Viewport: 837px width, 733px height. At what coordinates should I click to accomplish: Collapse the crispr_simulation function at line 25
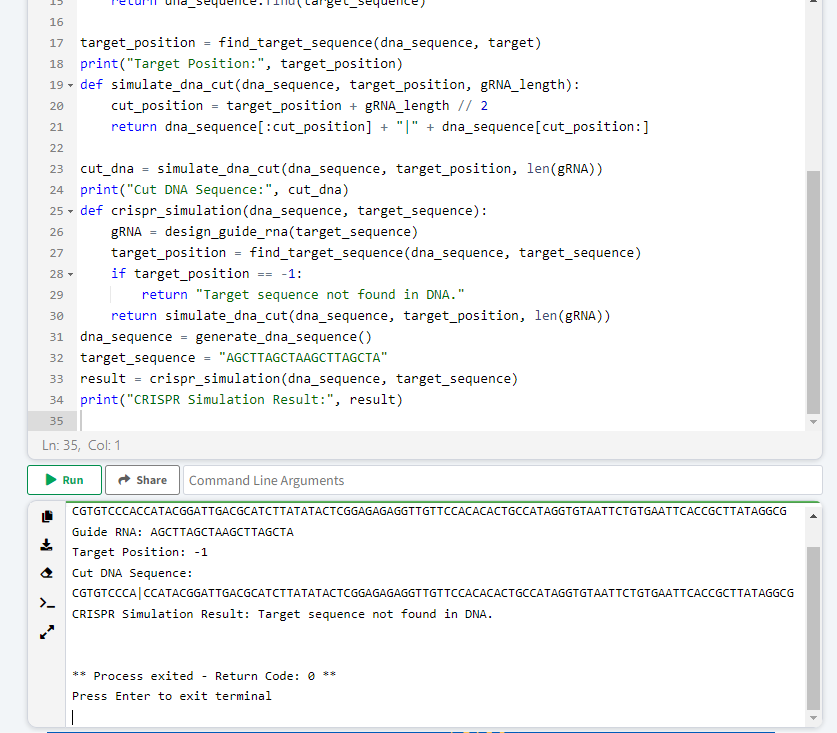pos(70,211)
